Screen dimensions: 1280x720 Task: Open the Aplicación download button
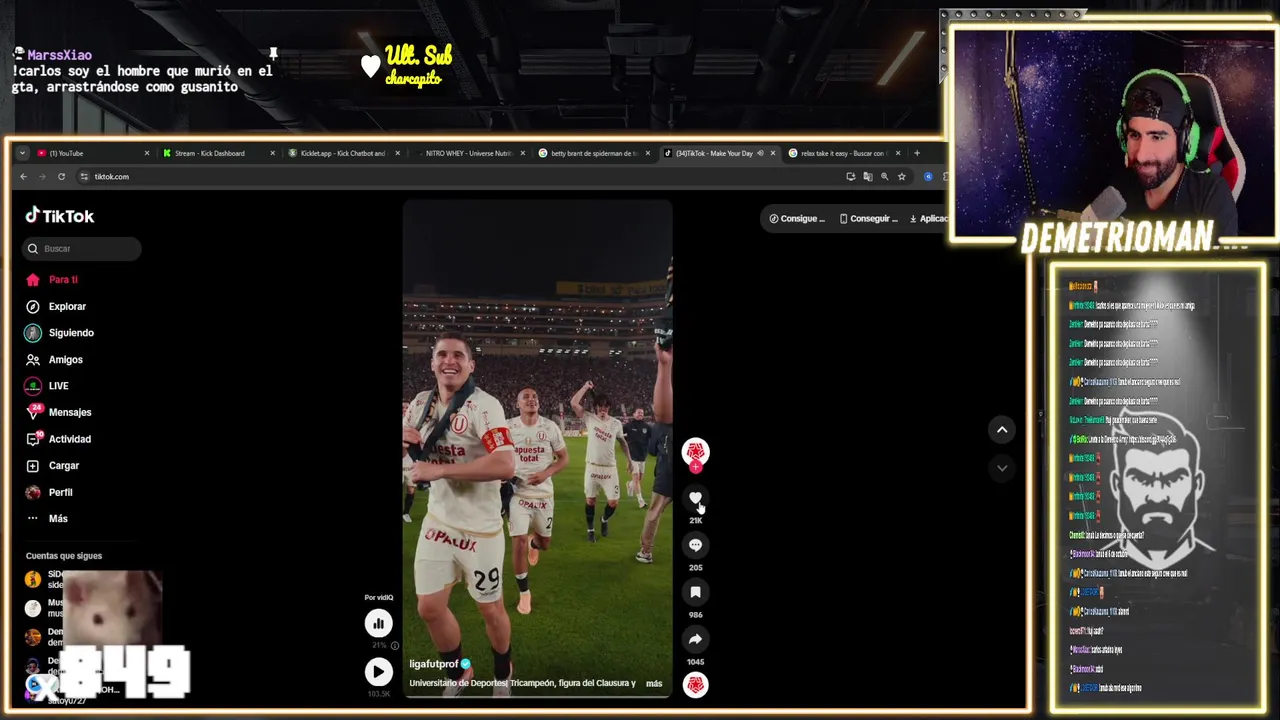click(927, 218)
